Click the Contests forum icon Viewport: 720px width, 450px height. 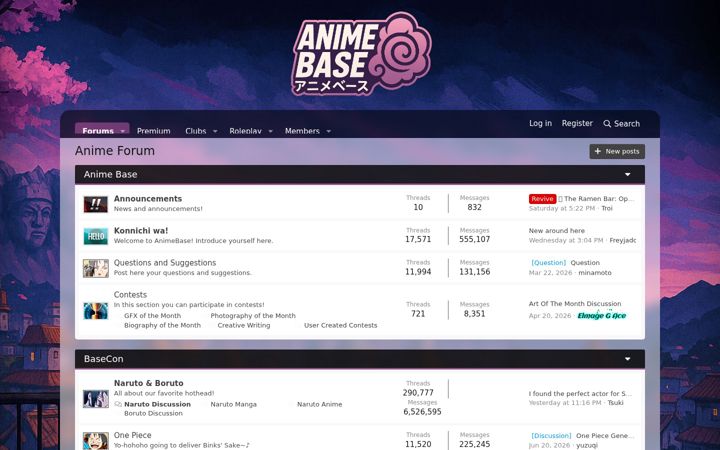96,311
